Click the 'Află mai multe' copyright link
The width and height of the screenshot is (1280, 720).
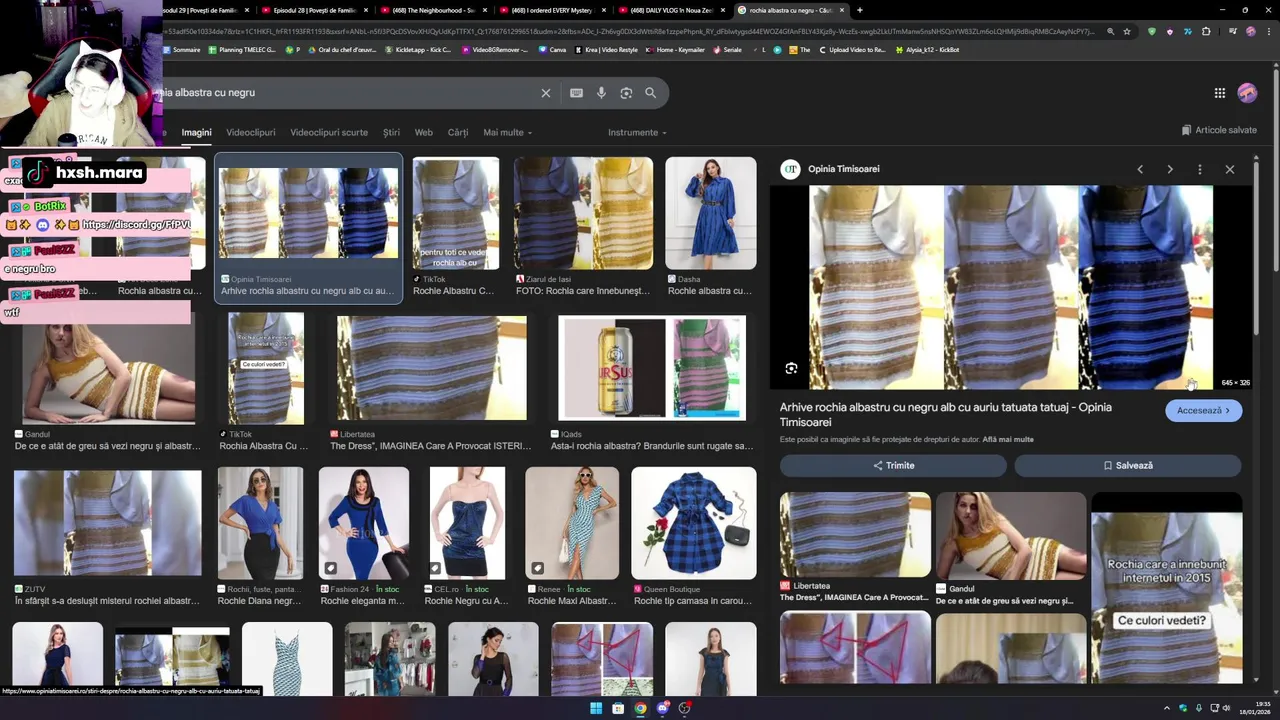pos(1008,439)
